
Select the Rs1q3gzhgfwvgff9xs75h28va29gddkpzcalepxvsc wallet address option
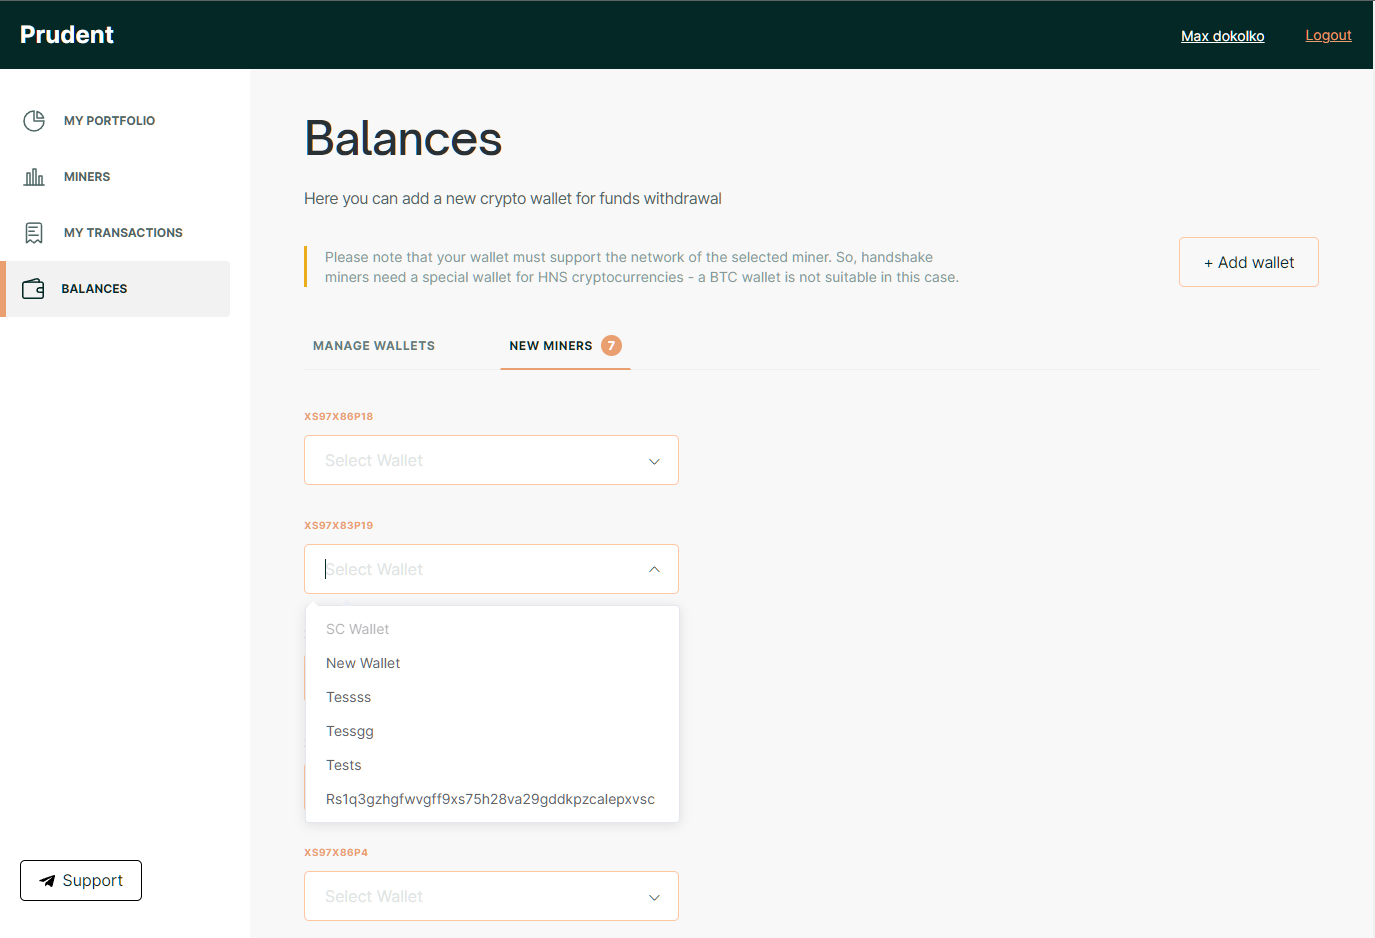(492, 799)
